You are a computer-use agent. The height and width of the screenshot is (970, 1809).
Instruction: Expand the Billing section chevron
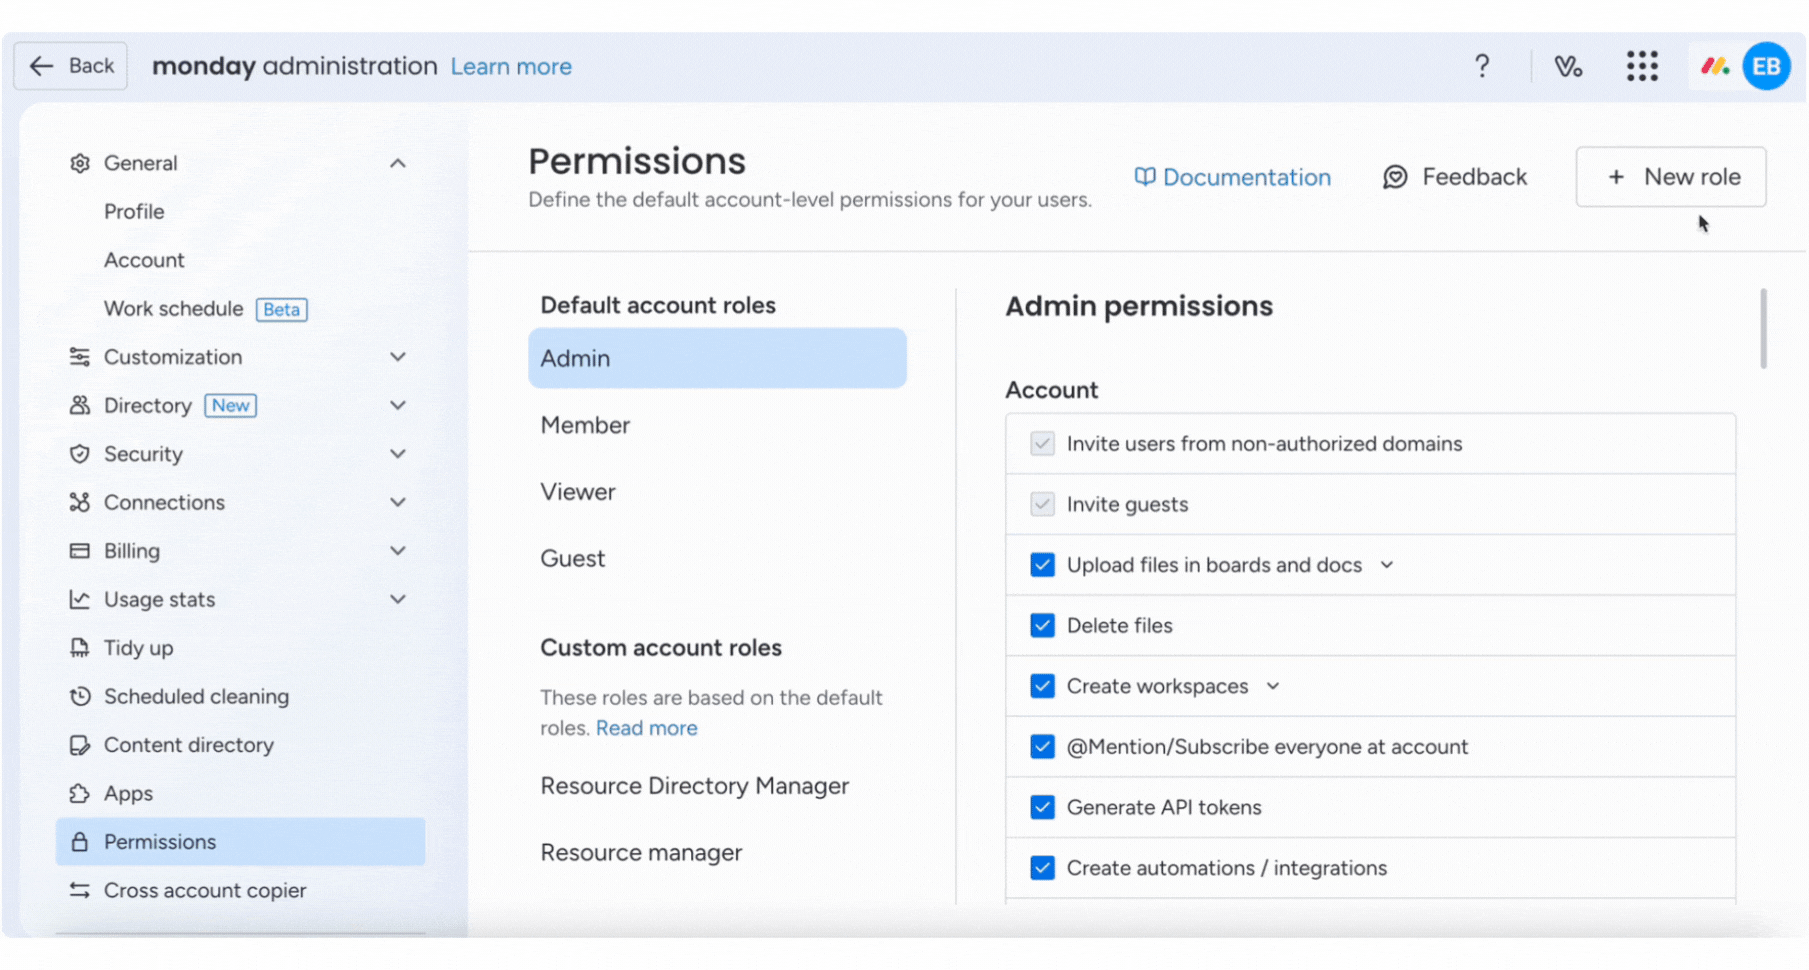click(x=398, y=551)
